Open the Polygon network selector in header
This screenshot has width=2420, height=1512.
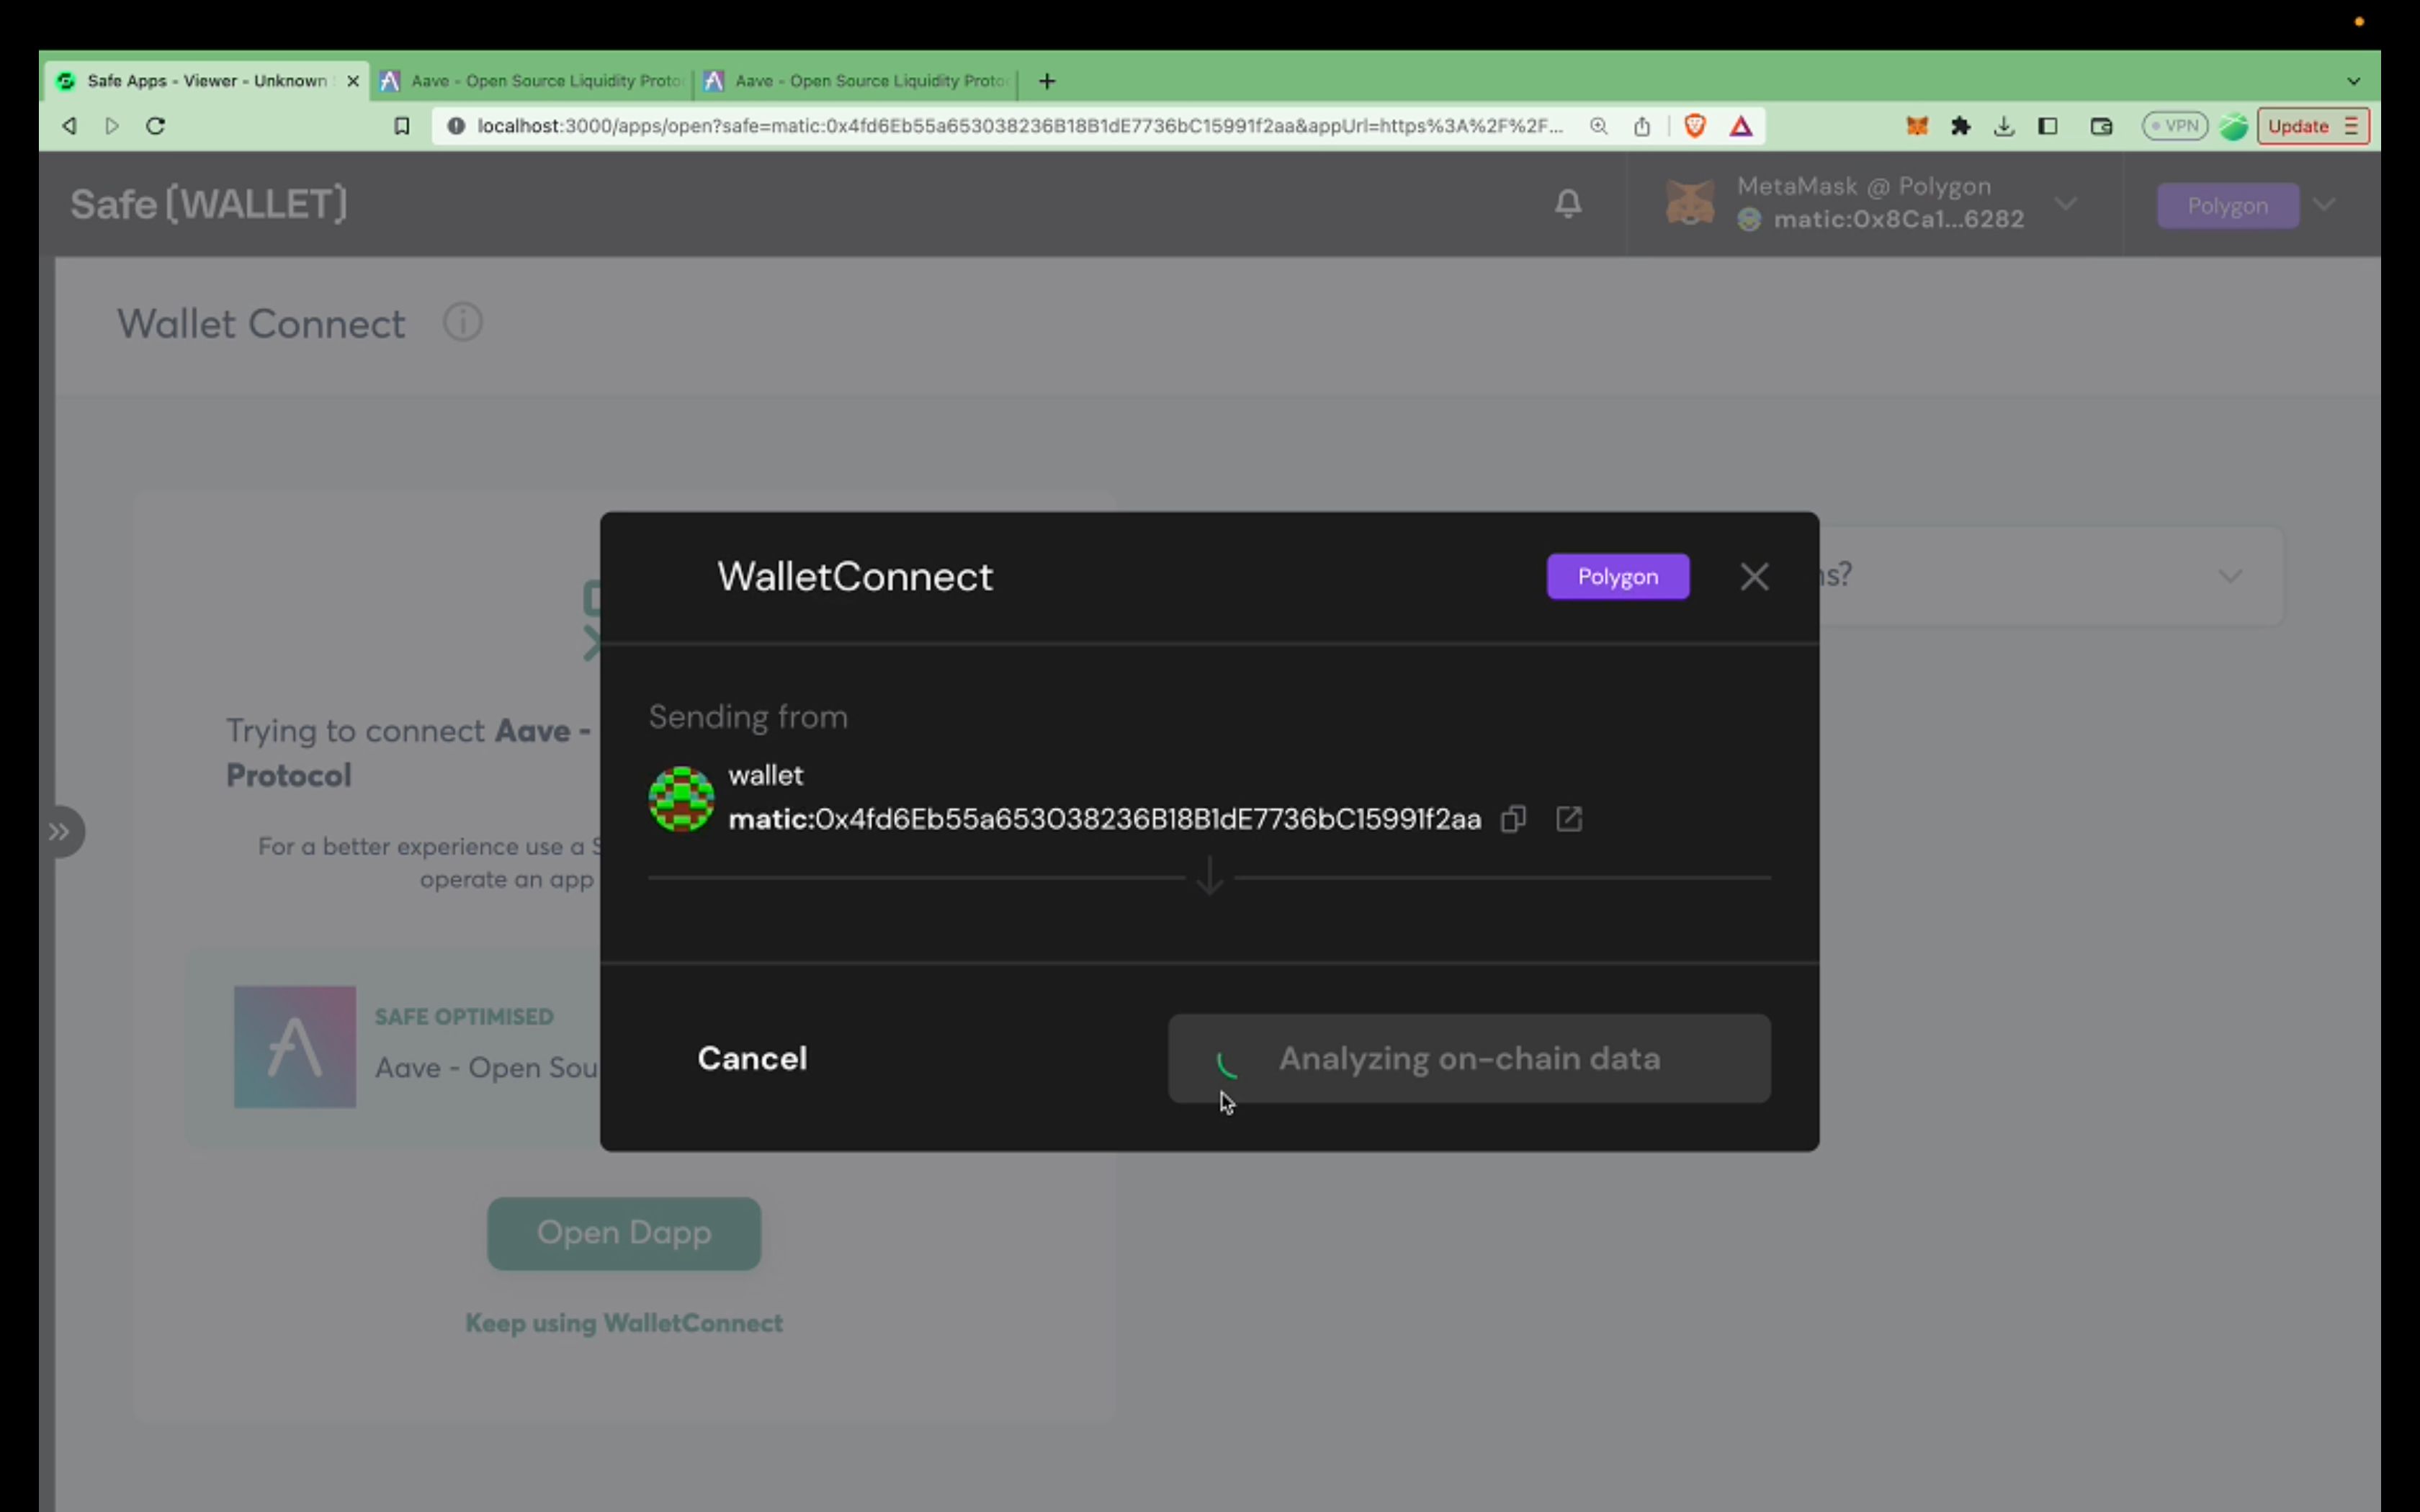(2227, 205)
